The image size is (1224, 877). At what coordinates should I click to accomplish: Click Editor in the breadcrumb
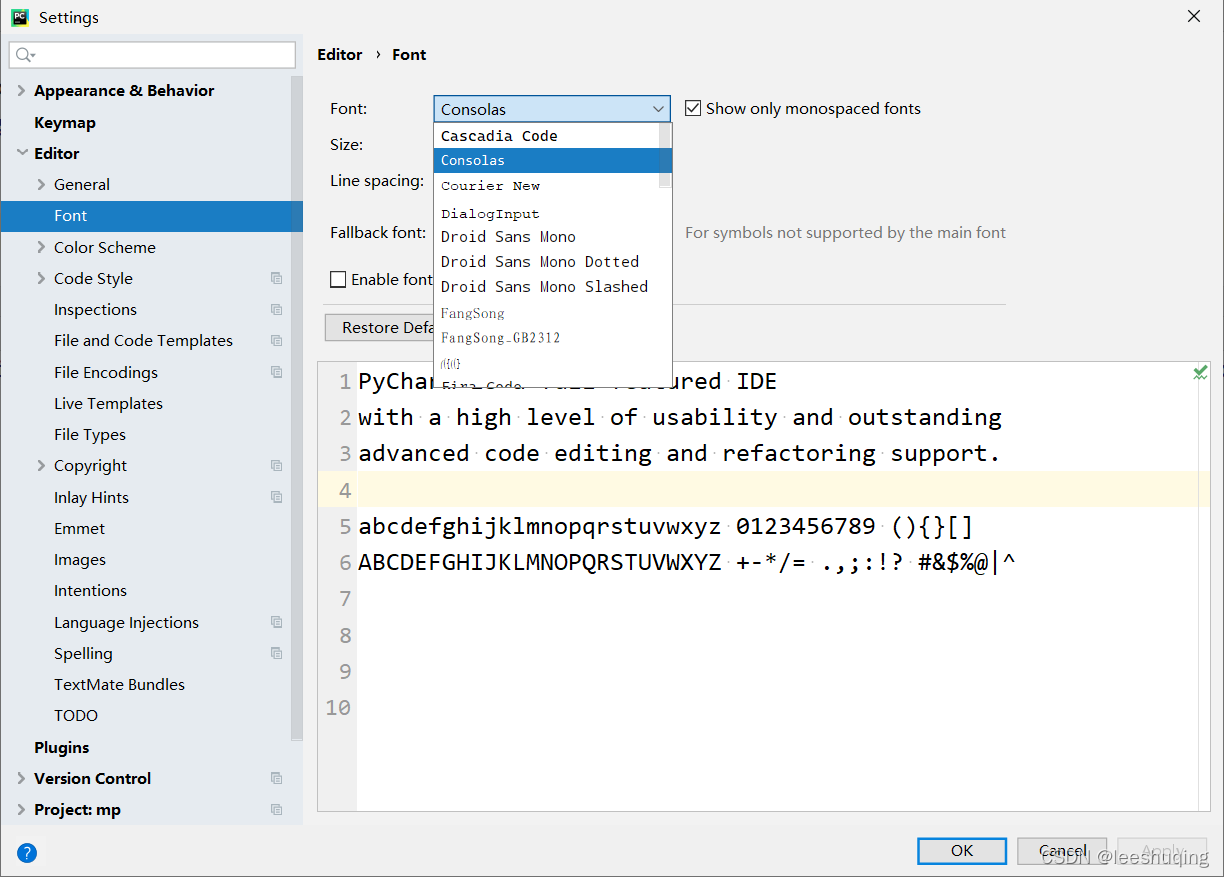coord(340,54)
